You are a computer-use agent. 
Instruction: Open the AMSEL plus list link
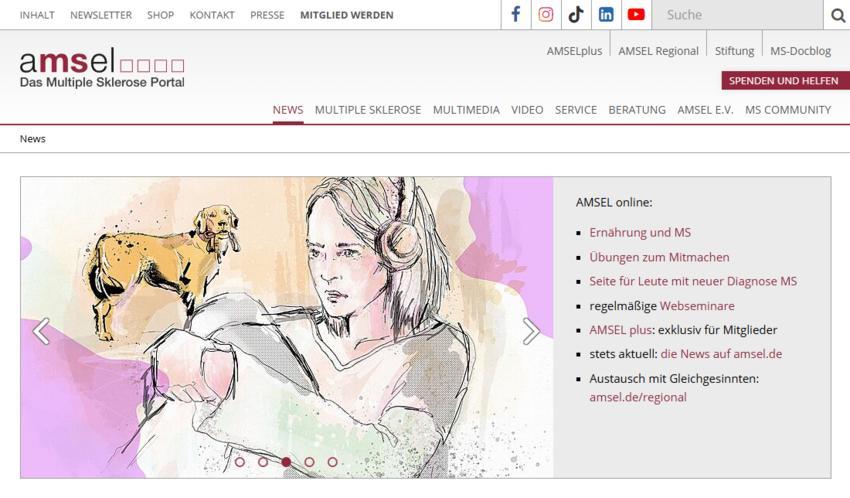tap(621, 330)
